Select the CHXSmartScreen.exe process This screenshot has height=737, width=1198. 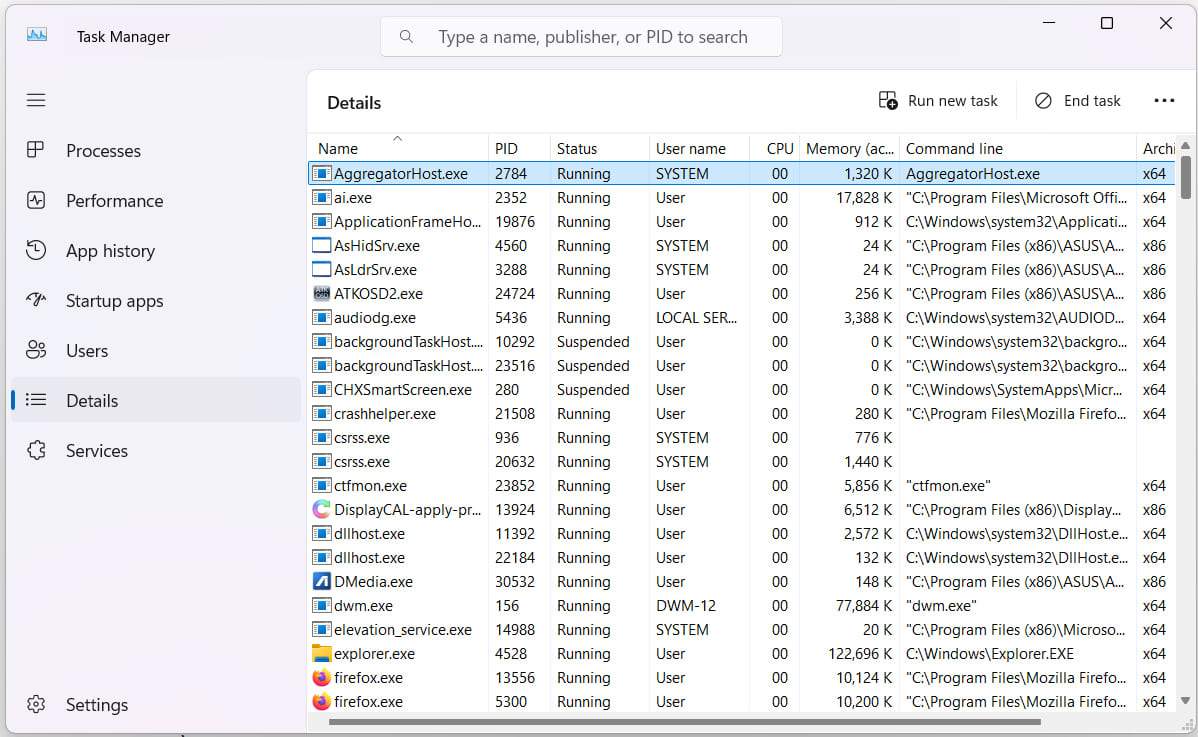click(x=741, y=390)
